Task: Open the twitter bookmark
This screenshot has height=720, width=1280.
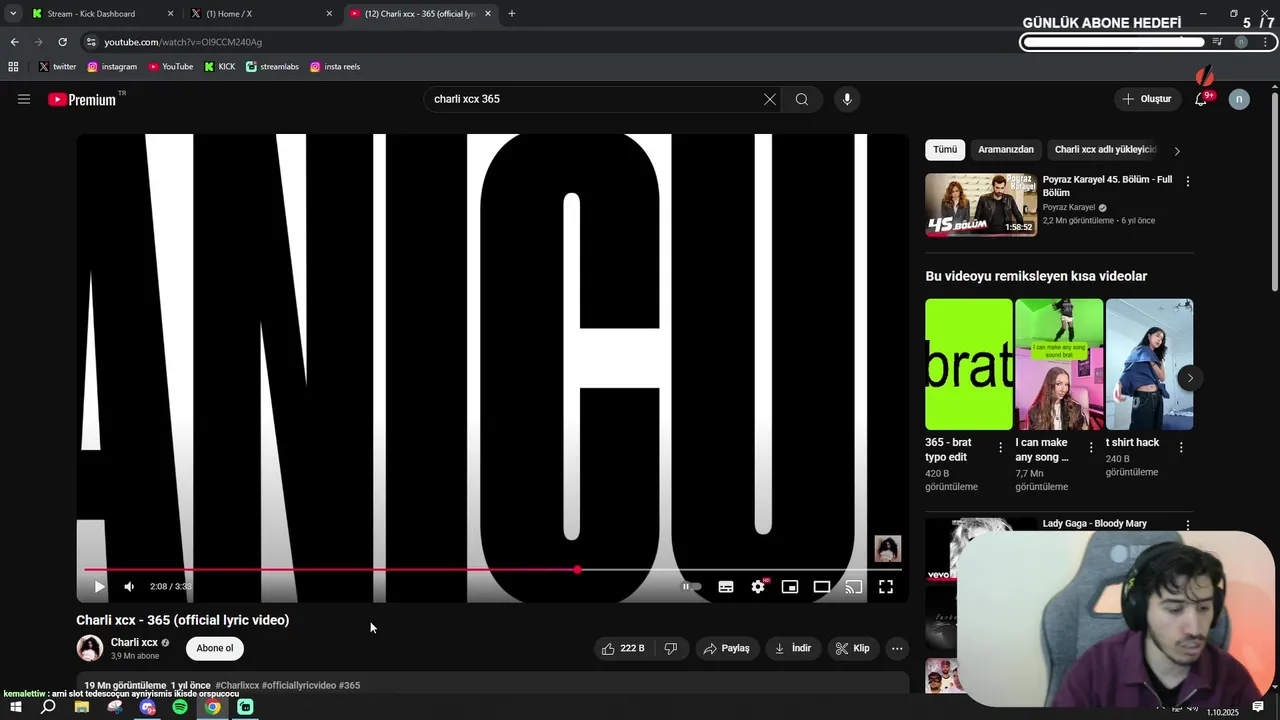Action: (x=58, y=67)
